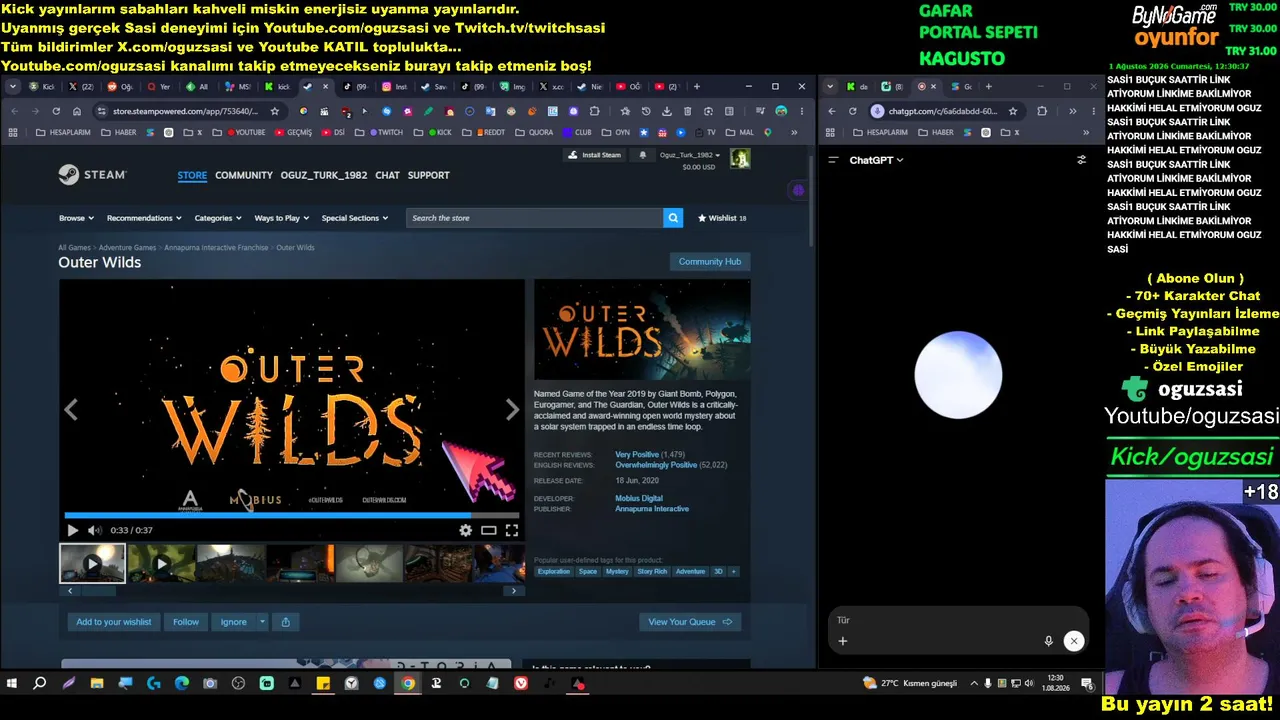Open a new tab in Steam browser window
Viewport: 1280px width, 720px height.
pyautogui.click(x=697, y=87)
